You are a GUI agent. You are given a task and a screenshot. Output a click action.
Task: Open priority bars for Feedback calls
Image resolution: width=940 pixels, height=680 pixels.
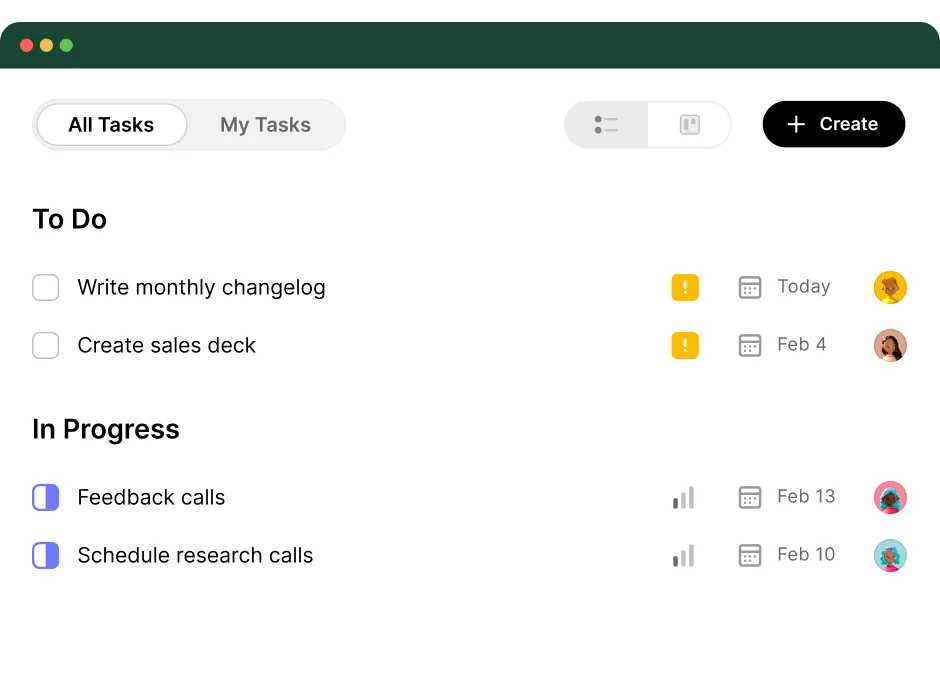(683, 497)
